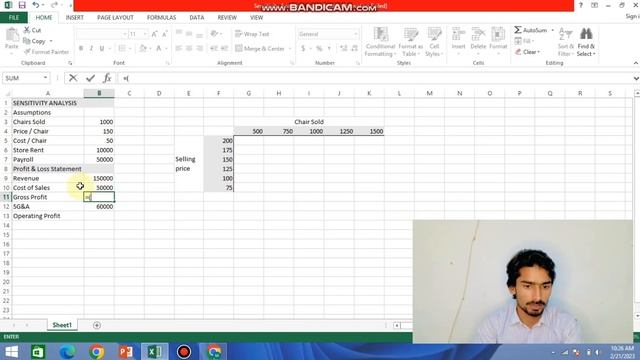
Task: Expand Clipboard dialog launcher
Action: tap(70, 63)
